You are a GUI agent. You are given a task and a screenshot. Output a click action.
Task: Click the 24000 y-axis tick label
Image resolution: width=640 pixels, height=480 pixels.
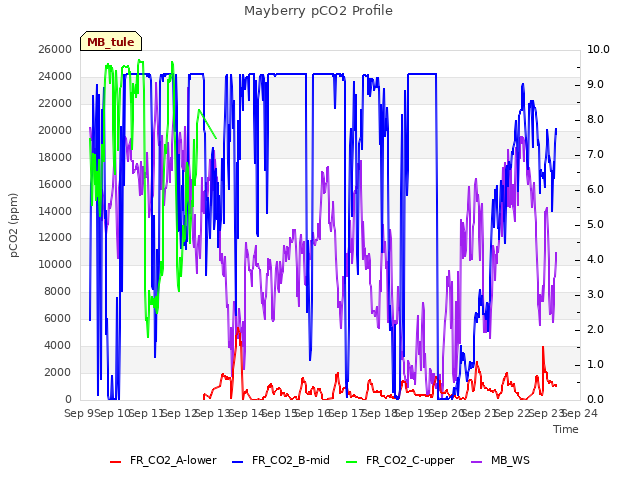pyautogui.click(x=55, y=76)
